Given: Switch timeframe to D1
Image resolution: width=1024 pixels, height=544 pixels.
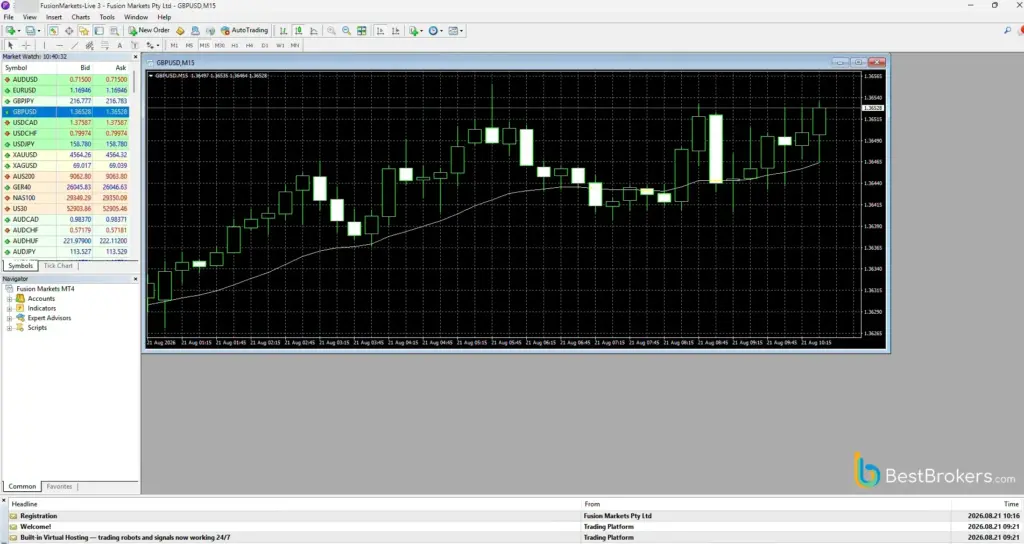Looking at the screenshot, I should pos(264,45).
